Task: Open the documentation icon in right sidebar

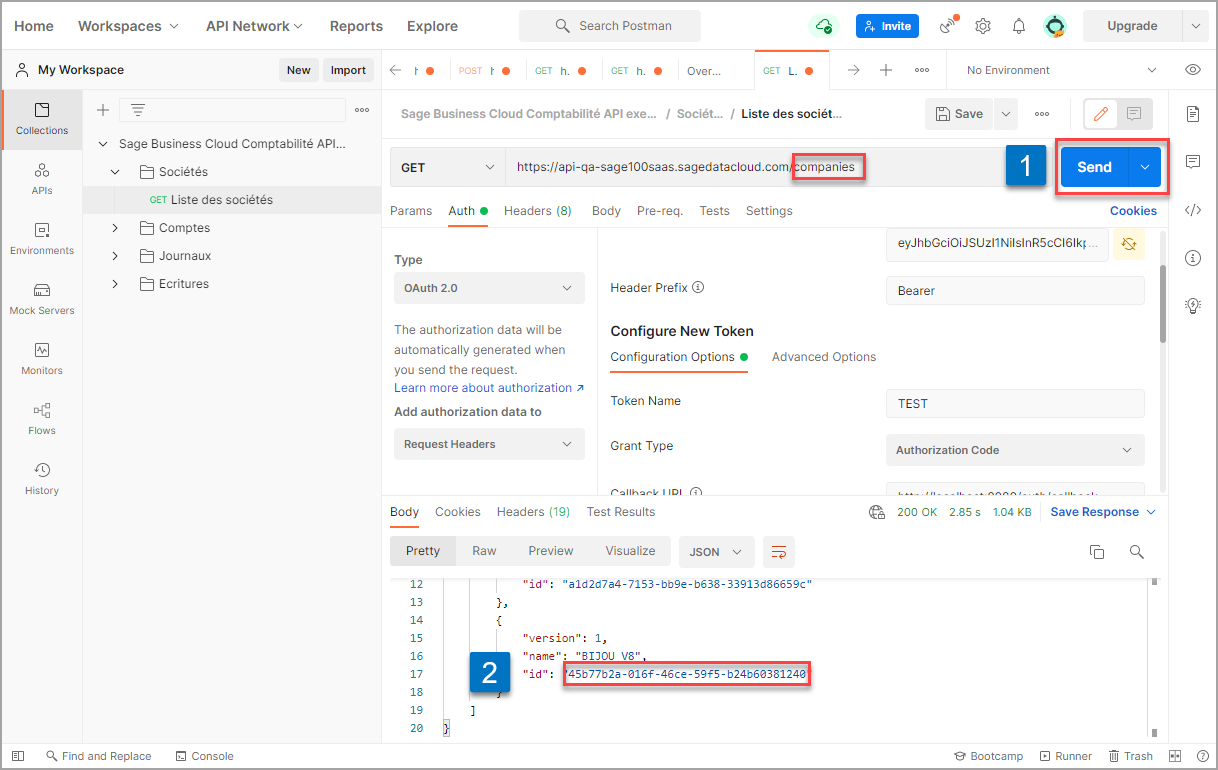Action: point(1192,114)
